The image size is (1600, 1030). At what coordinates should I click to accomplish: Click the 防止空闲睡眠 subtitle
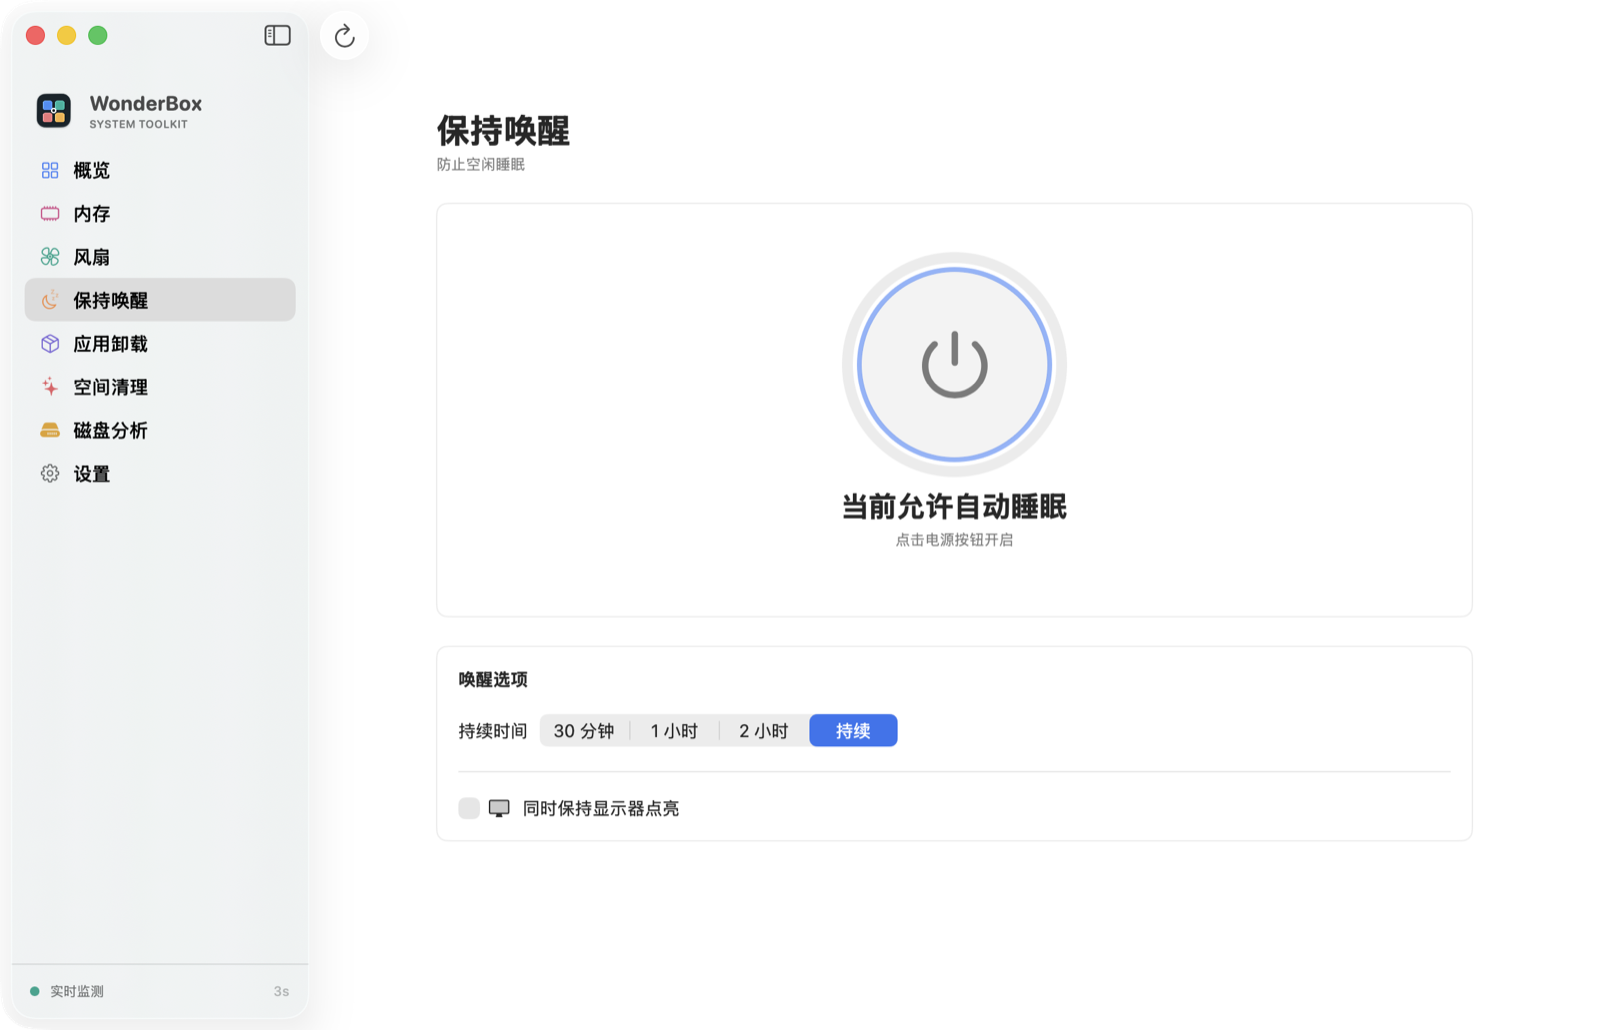[x=480, y=164]
